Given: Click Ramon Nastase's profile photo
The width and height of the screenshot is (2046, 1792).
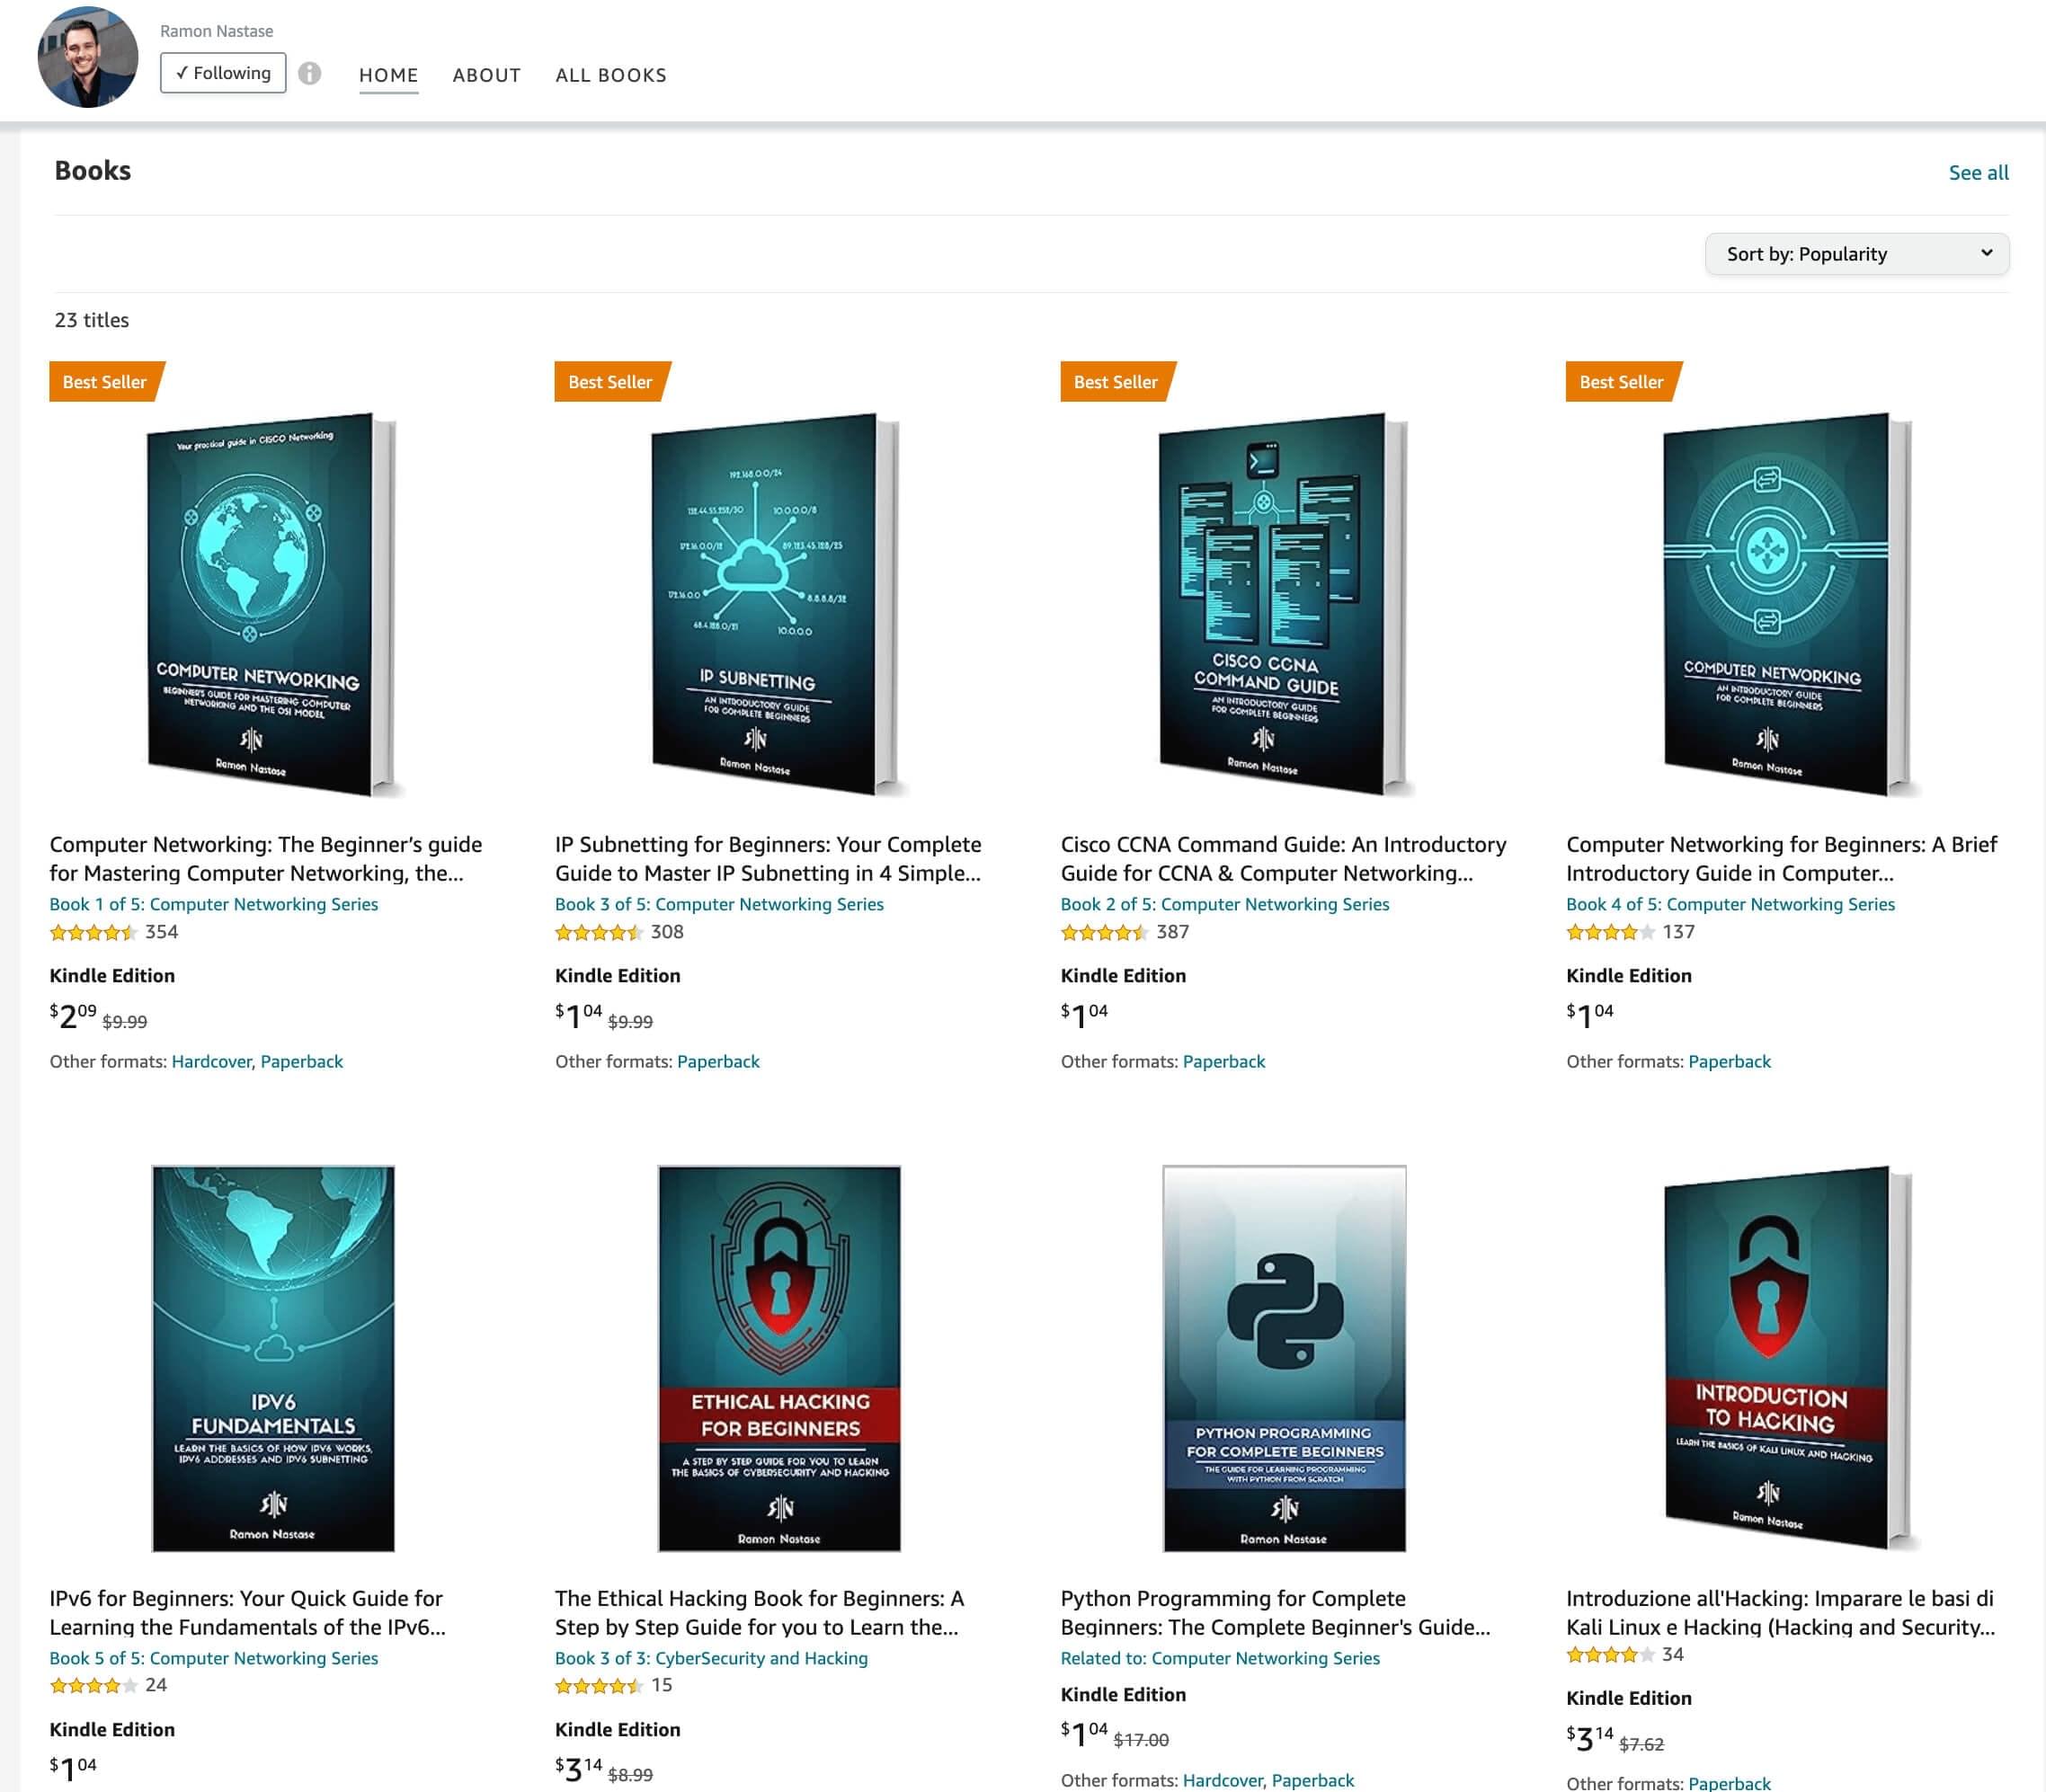Looking at the screenshot, I should click(88, 57).
